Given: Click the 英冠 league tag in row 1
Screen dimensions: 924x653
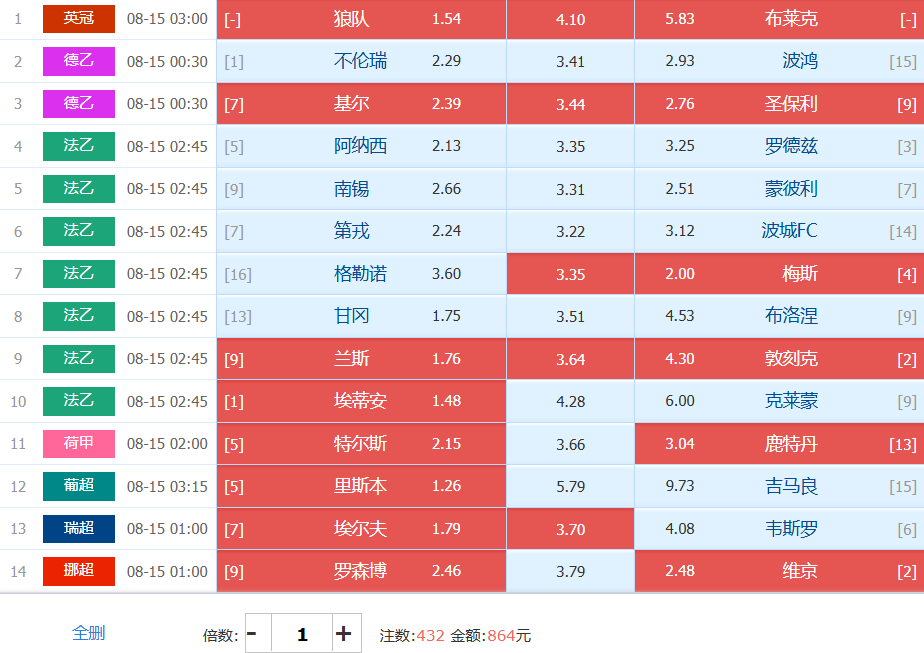Looking at the screenshot, I should pos(79,19).
